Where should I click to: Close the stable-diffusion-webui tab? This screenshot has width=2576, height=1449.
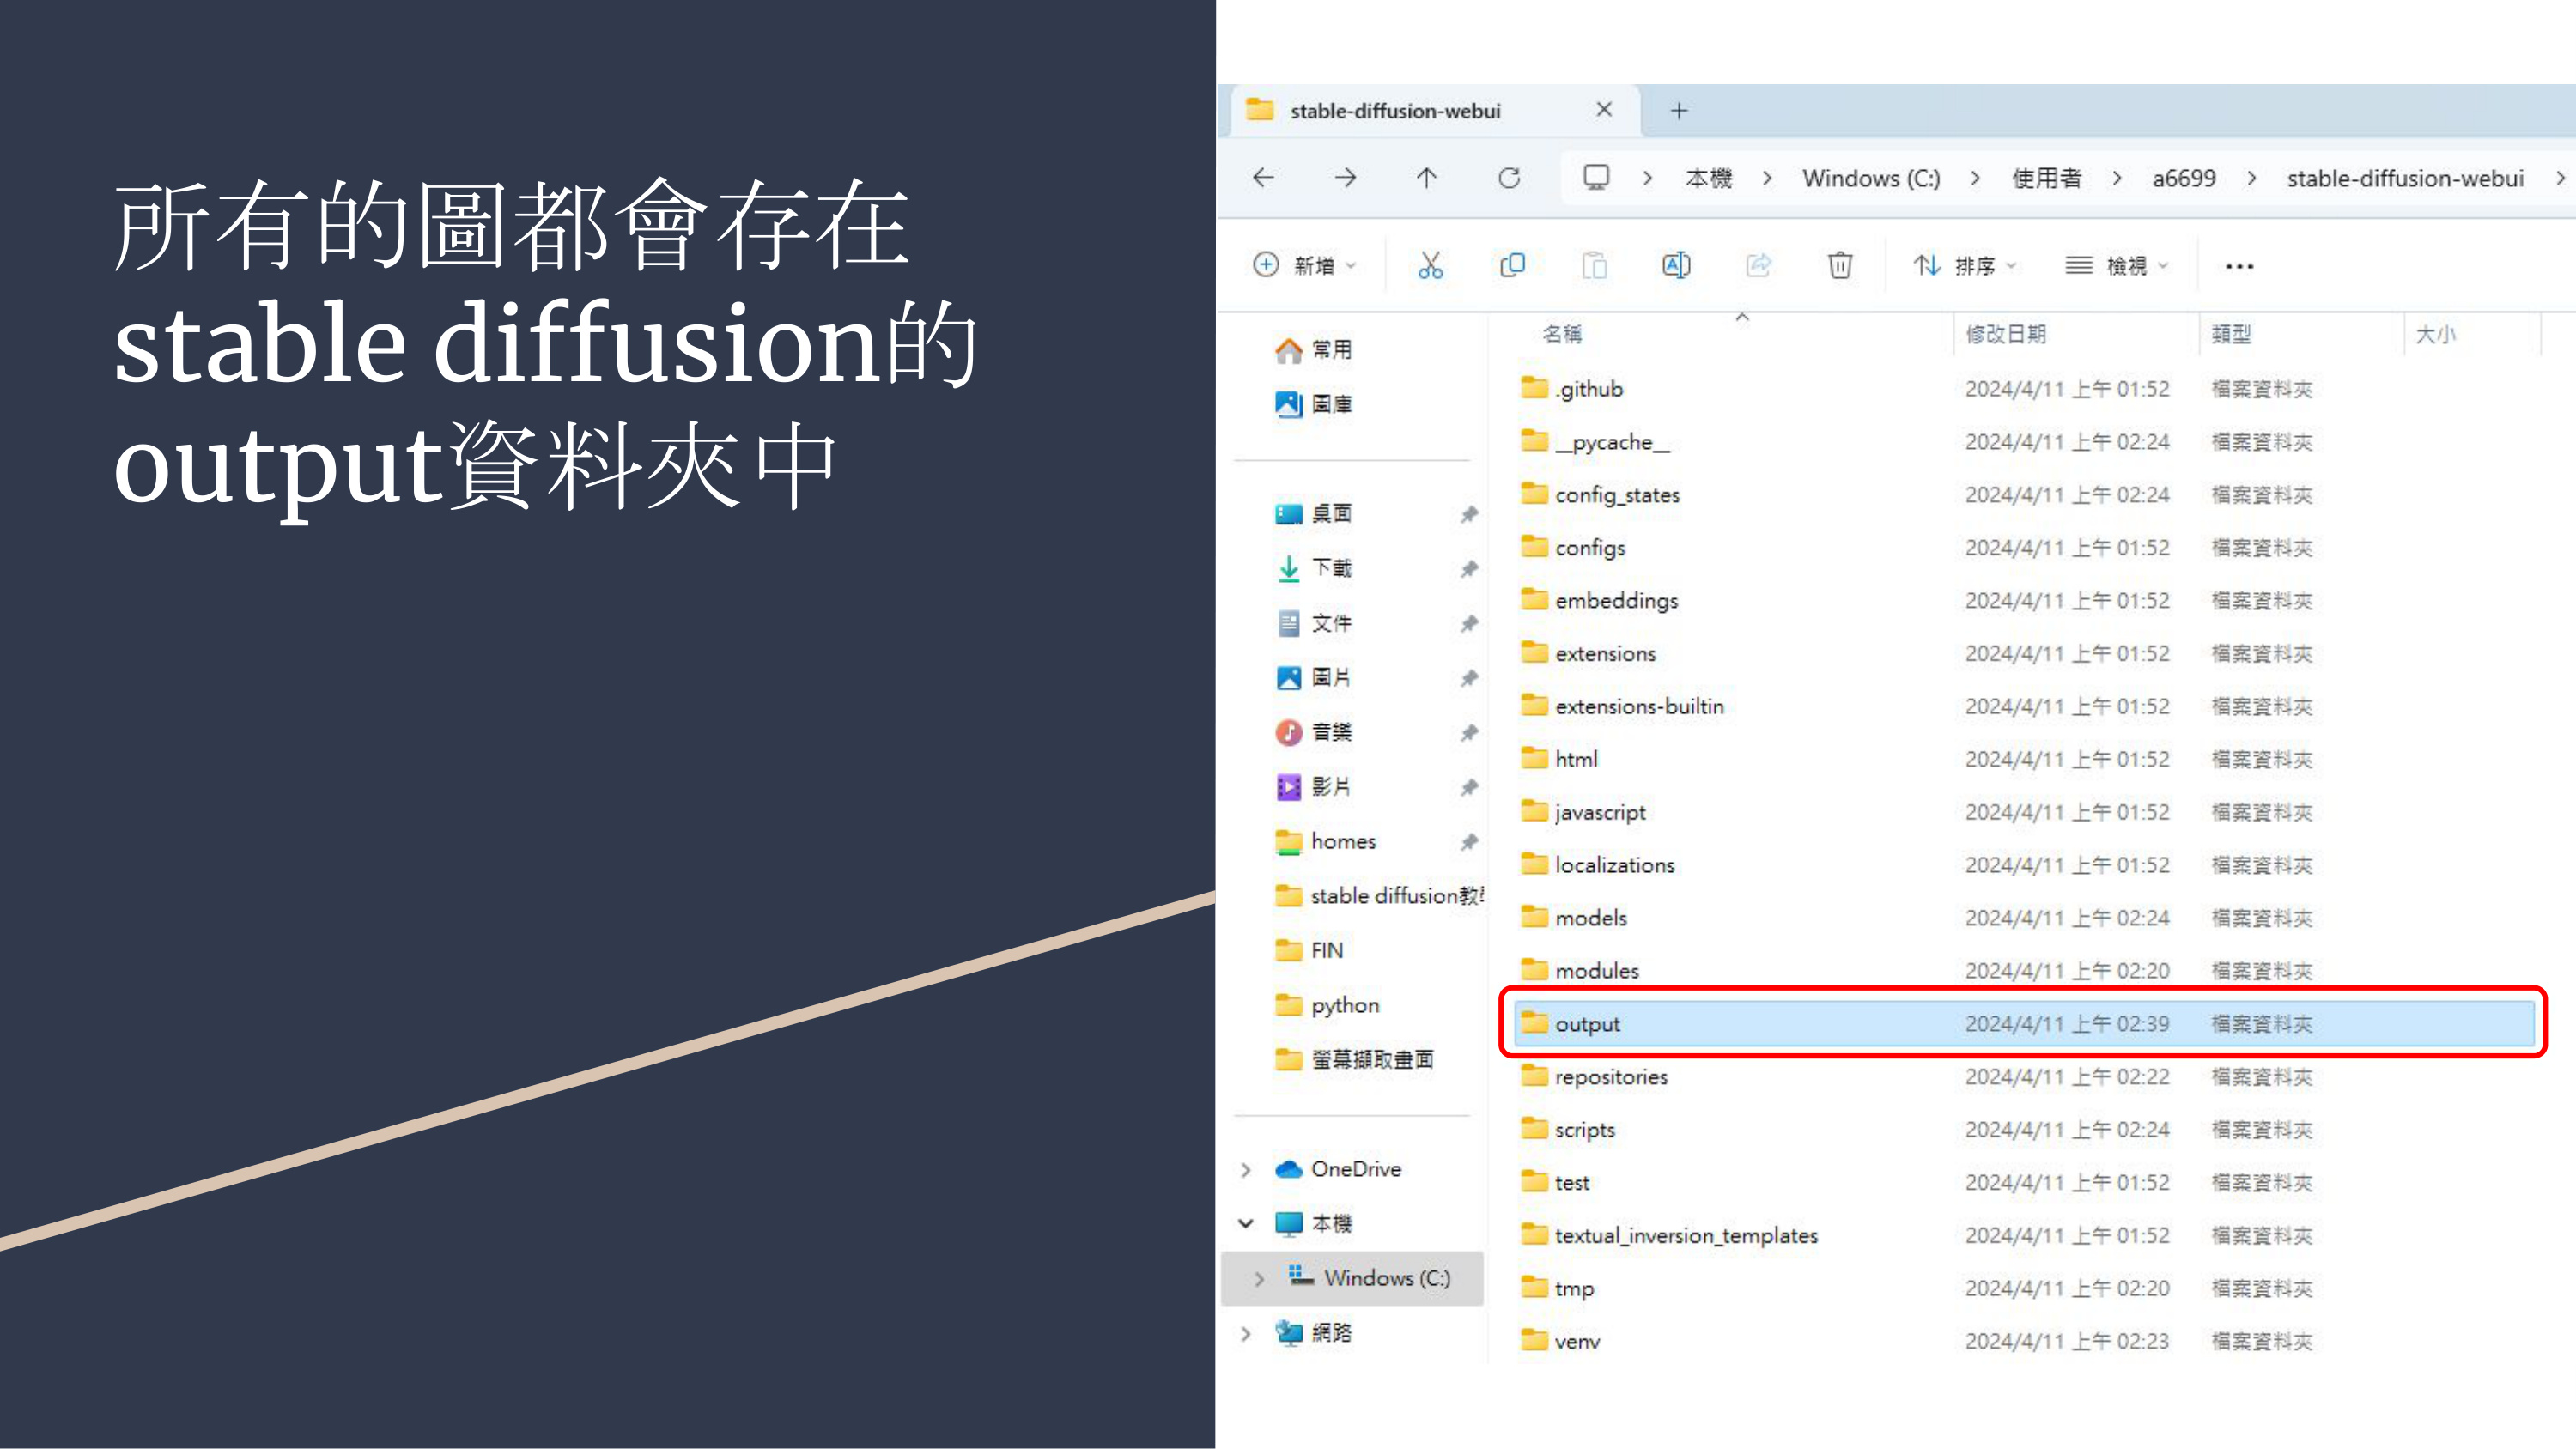[1604, 109]
